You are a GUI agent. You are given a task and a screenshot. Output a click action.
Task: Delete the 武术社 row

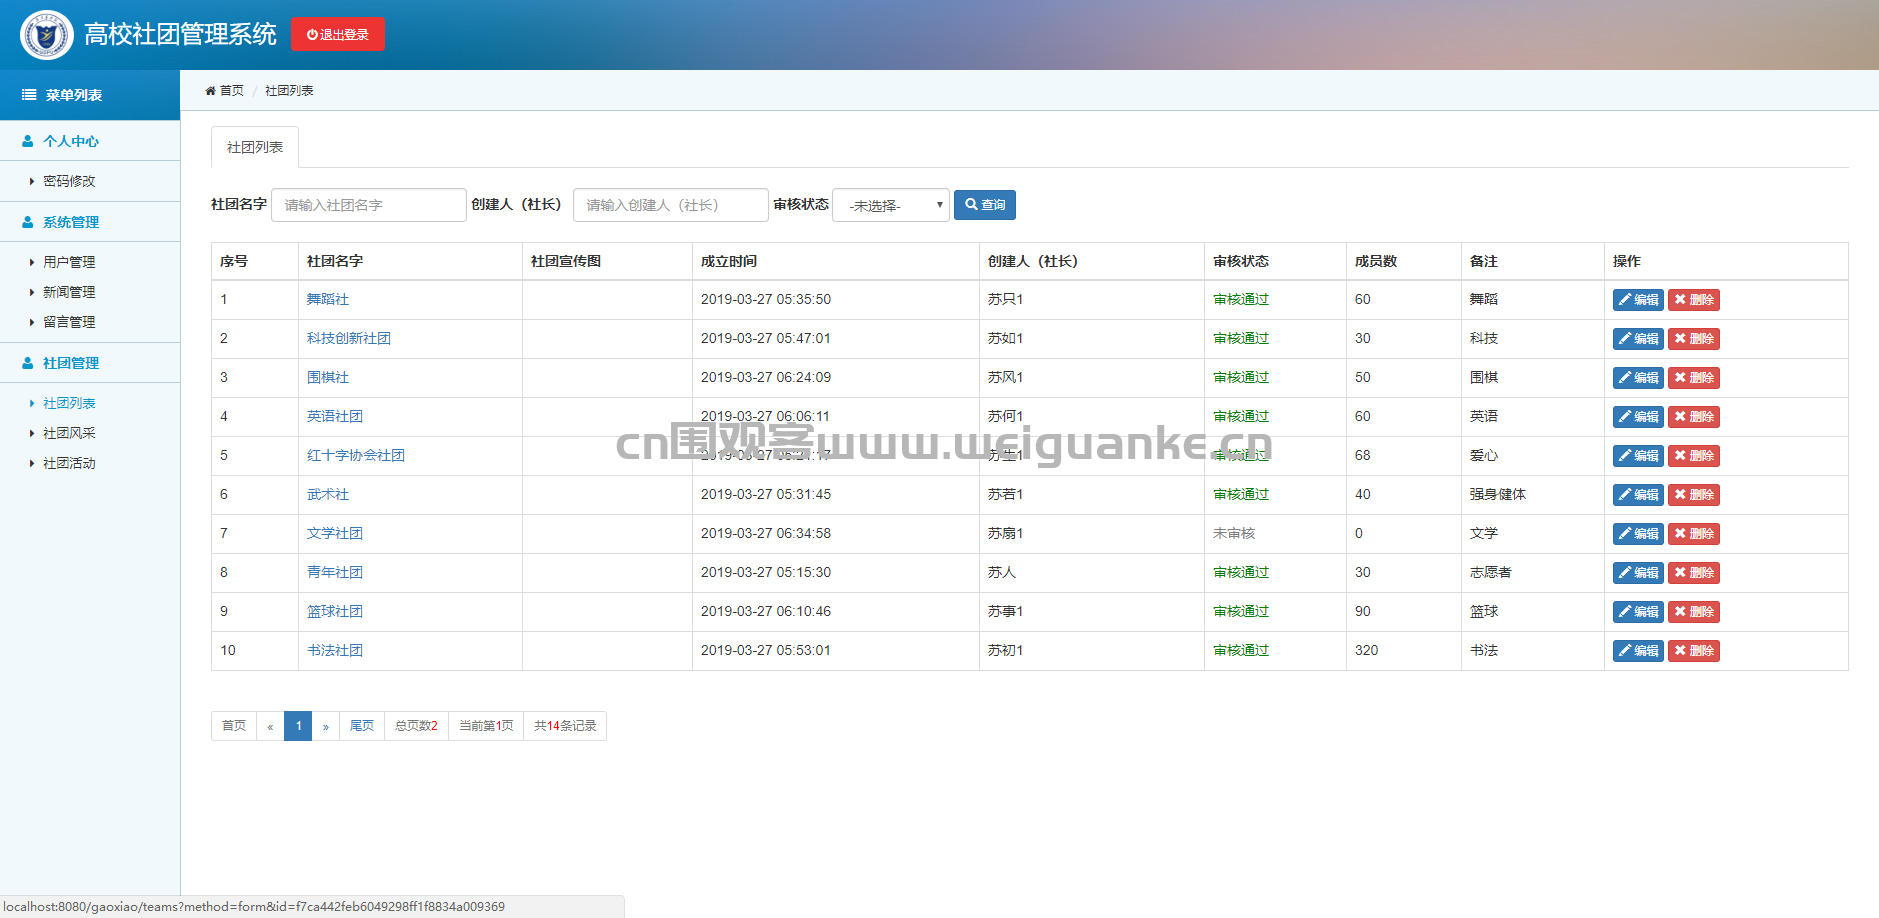pos(1694,495)
